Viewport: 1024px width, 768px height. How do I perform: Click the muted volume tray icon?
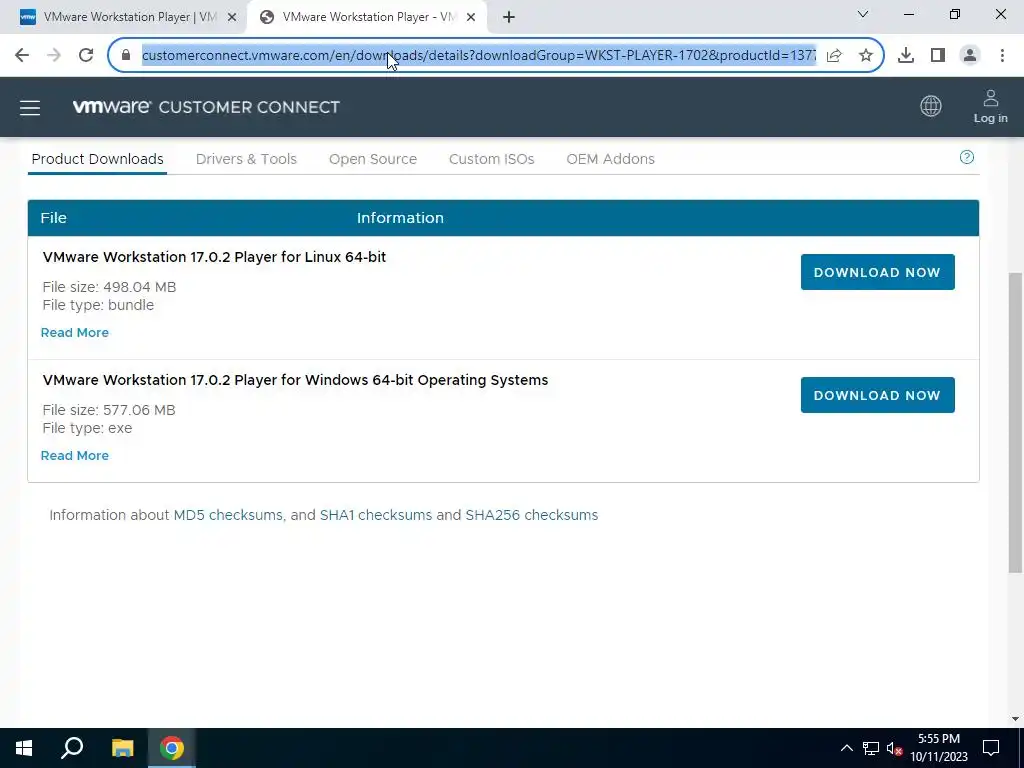click(894, 748)
